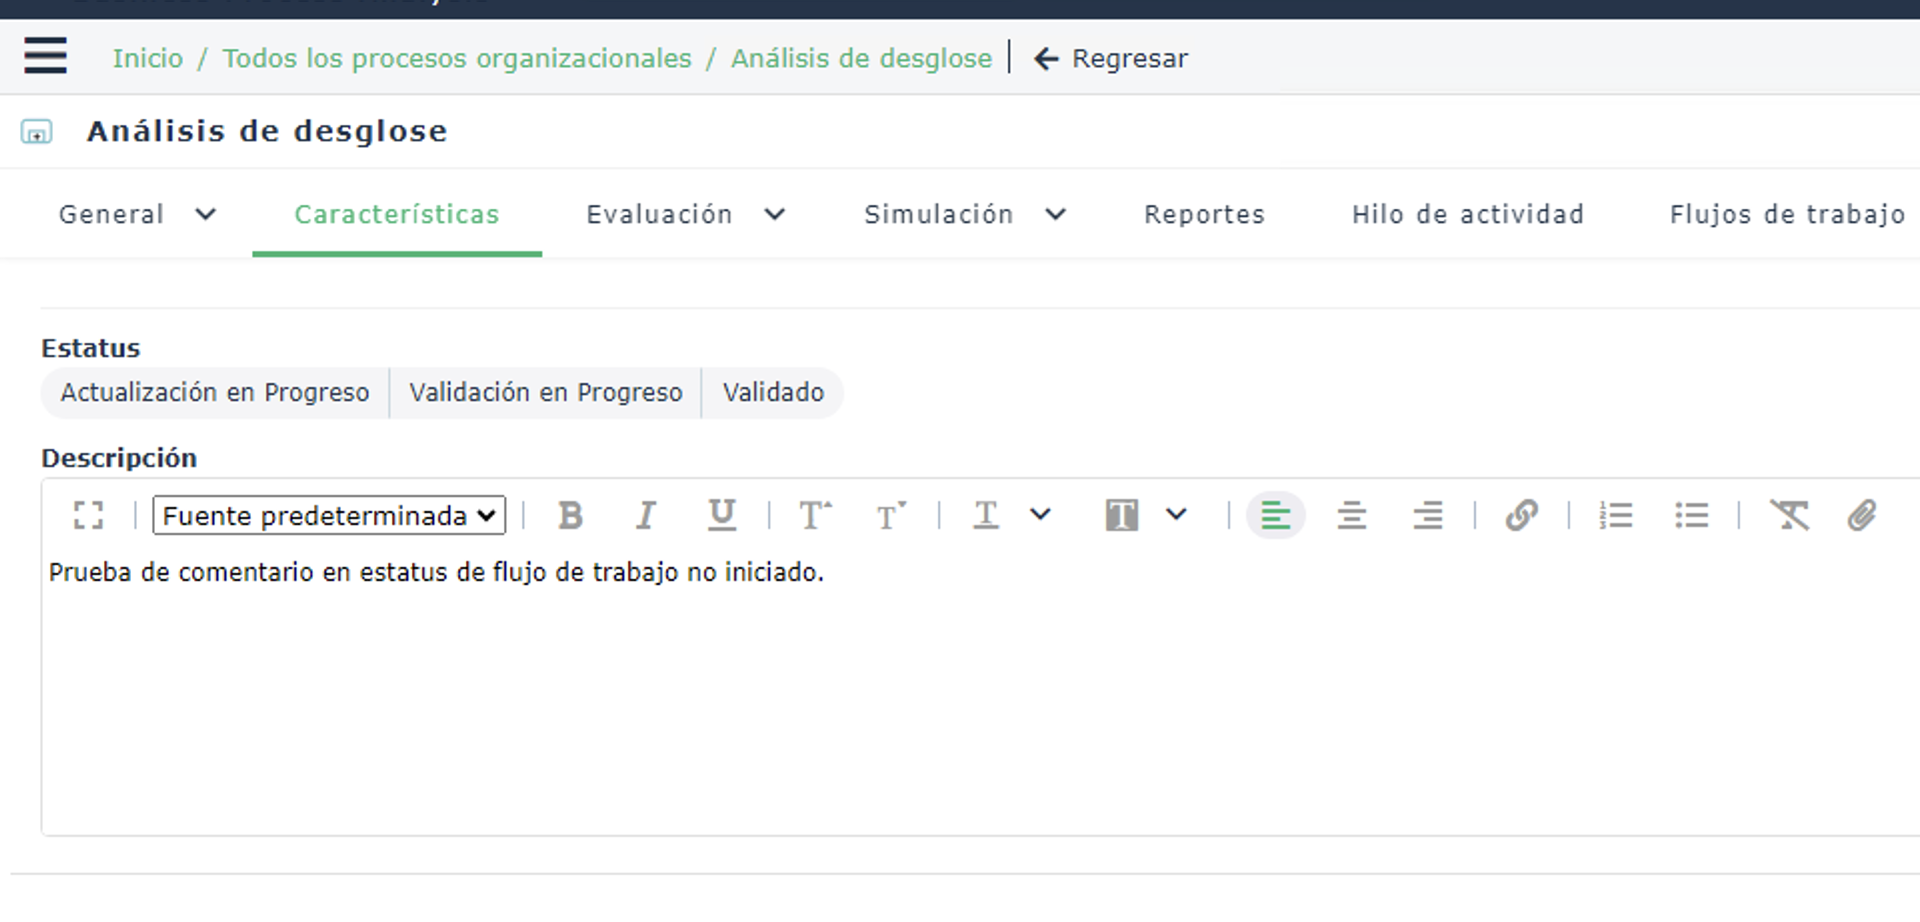The image size is (1920, 922).
Task: Expand the text color dropdown arrow
Action: pyautogui.click(x=1041, y=515)
